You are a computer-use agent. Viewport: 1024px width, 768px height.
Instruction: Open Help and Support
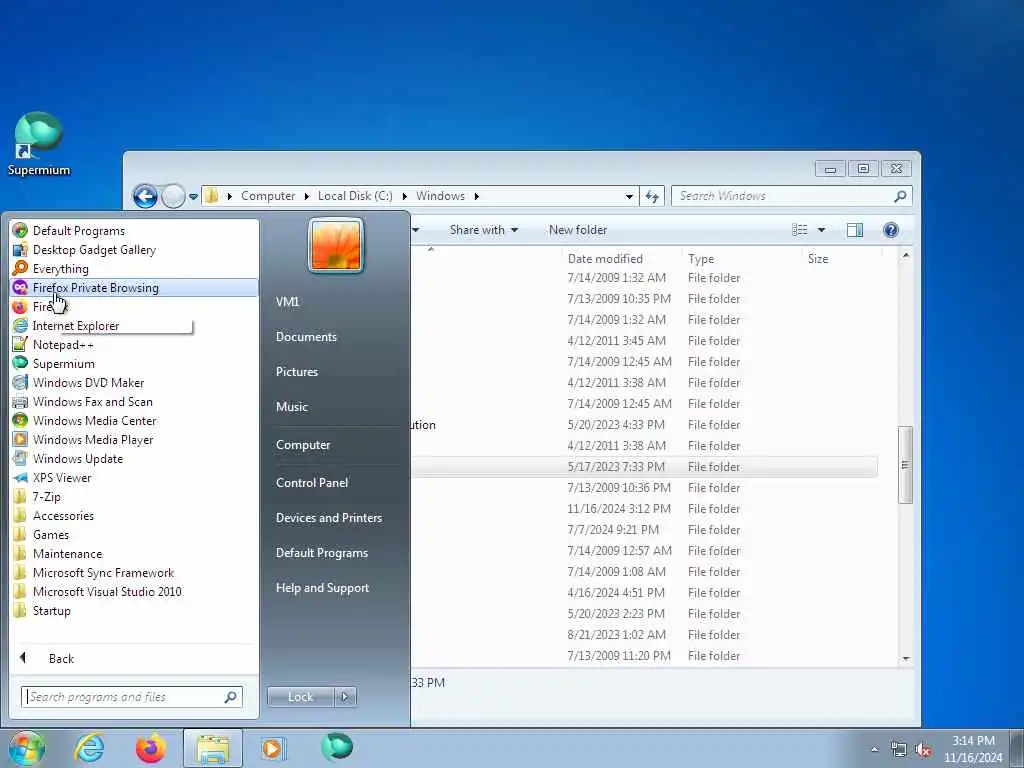pos(322,587)
